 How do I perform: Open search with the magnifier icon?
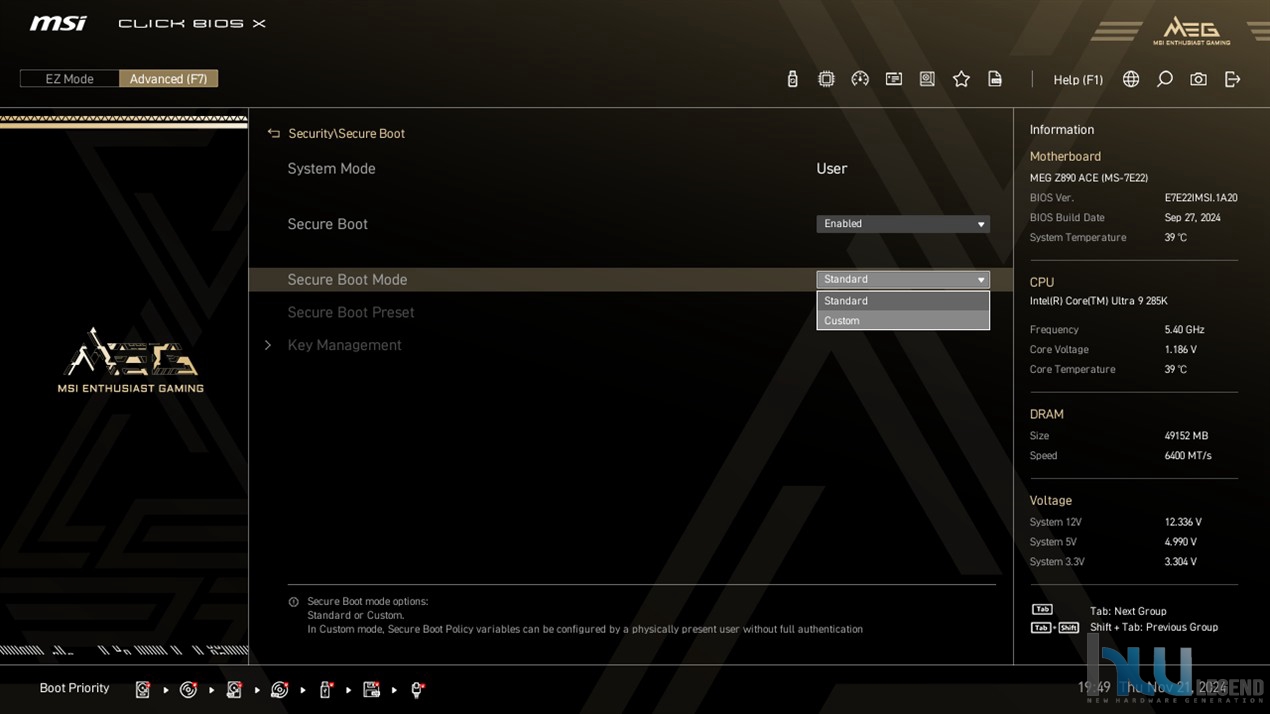(x=1165, y=79)
